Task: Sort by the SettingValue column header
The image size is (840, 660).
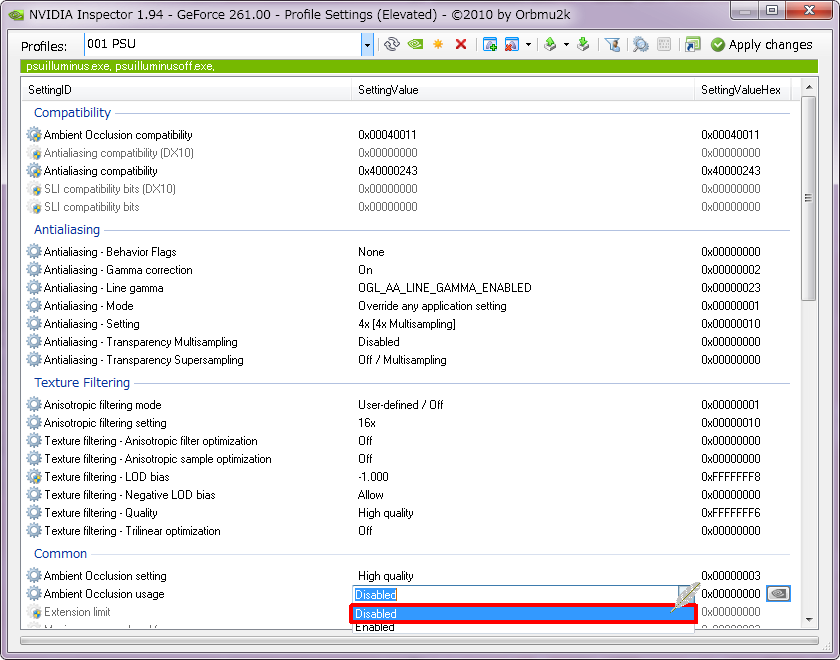Action: point(522,90)
